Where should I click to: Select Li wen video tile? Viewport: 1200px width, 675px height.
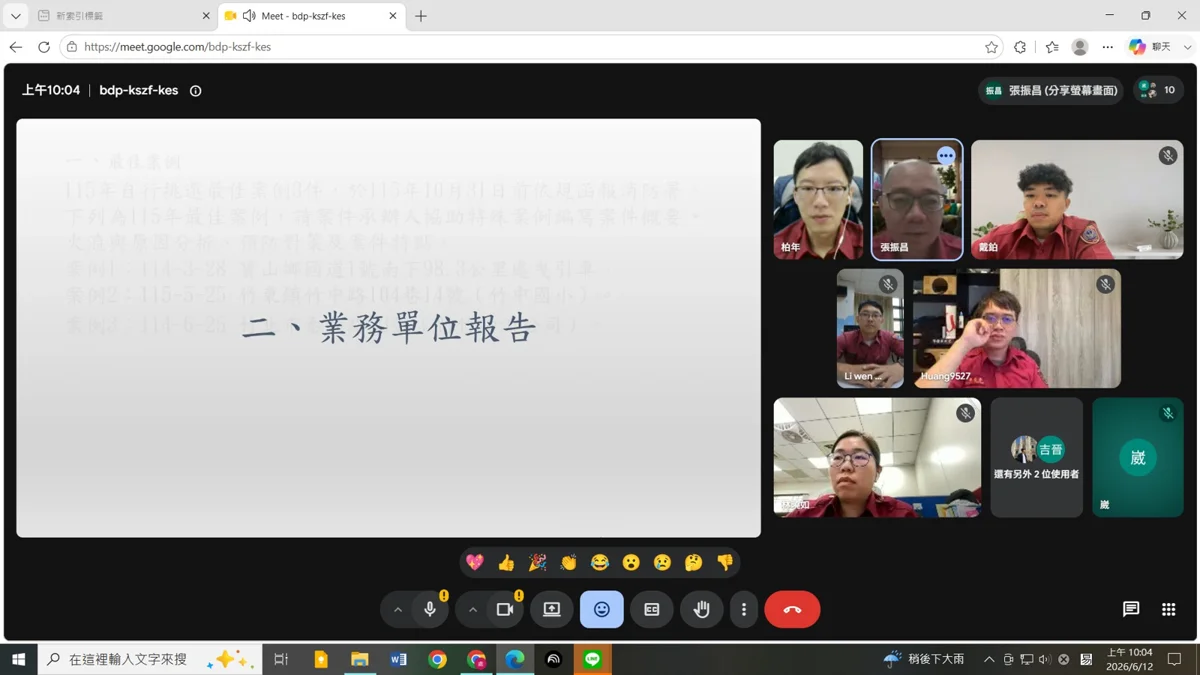click(x=870, y=328)
